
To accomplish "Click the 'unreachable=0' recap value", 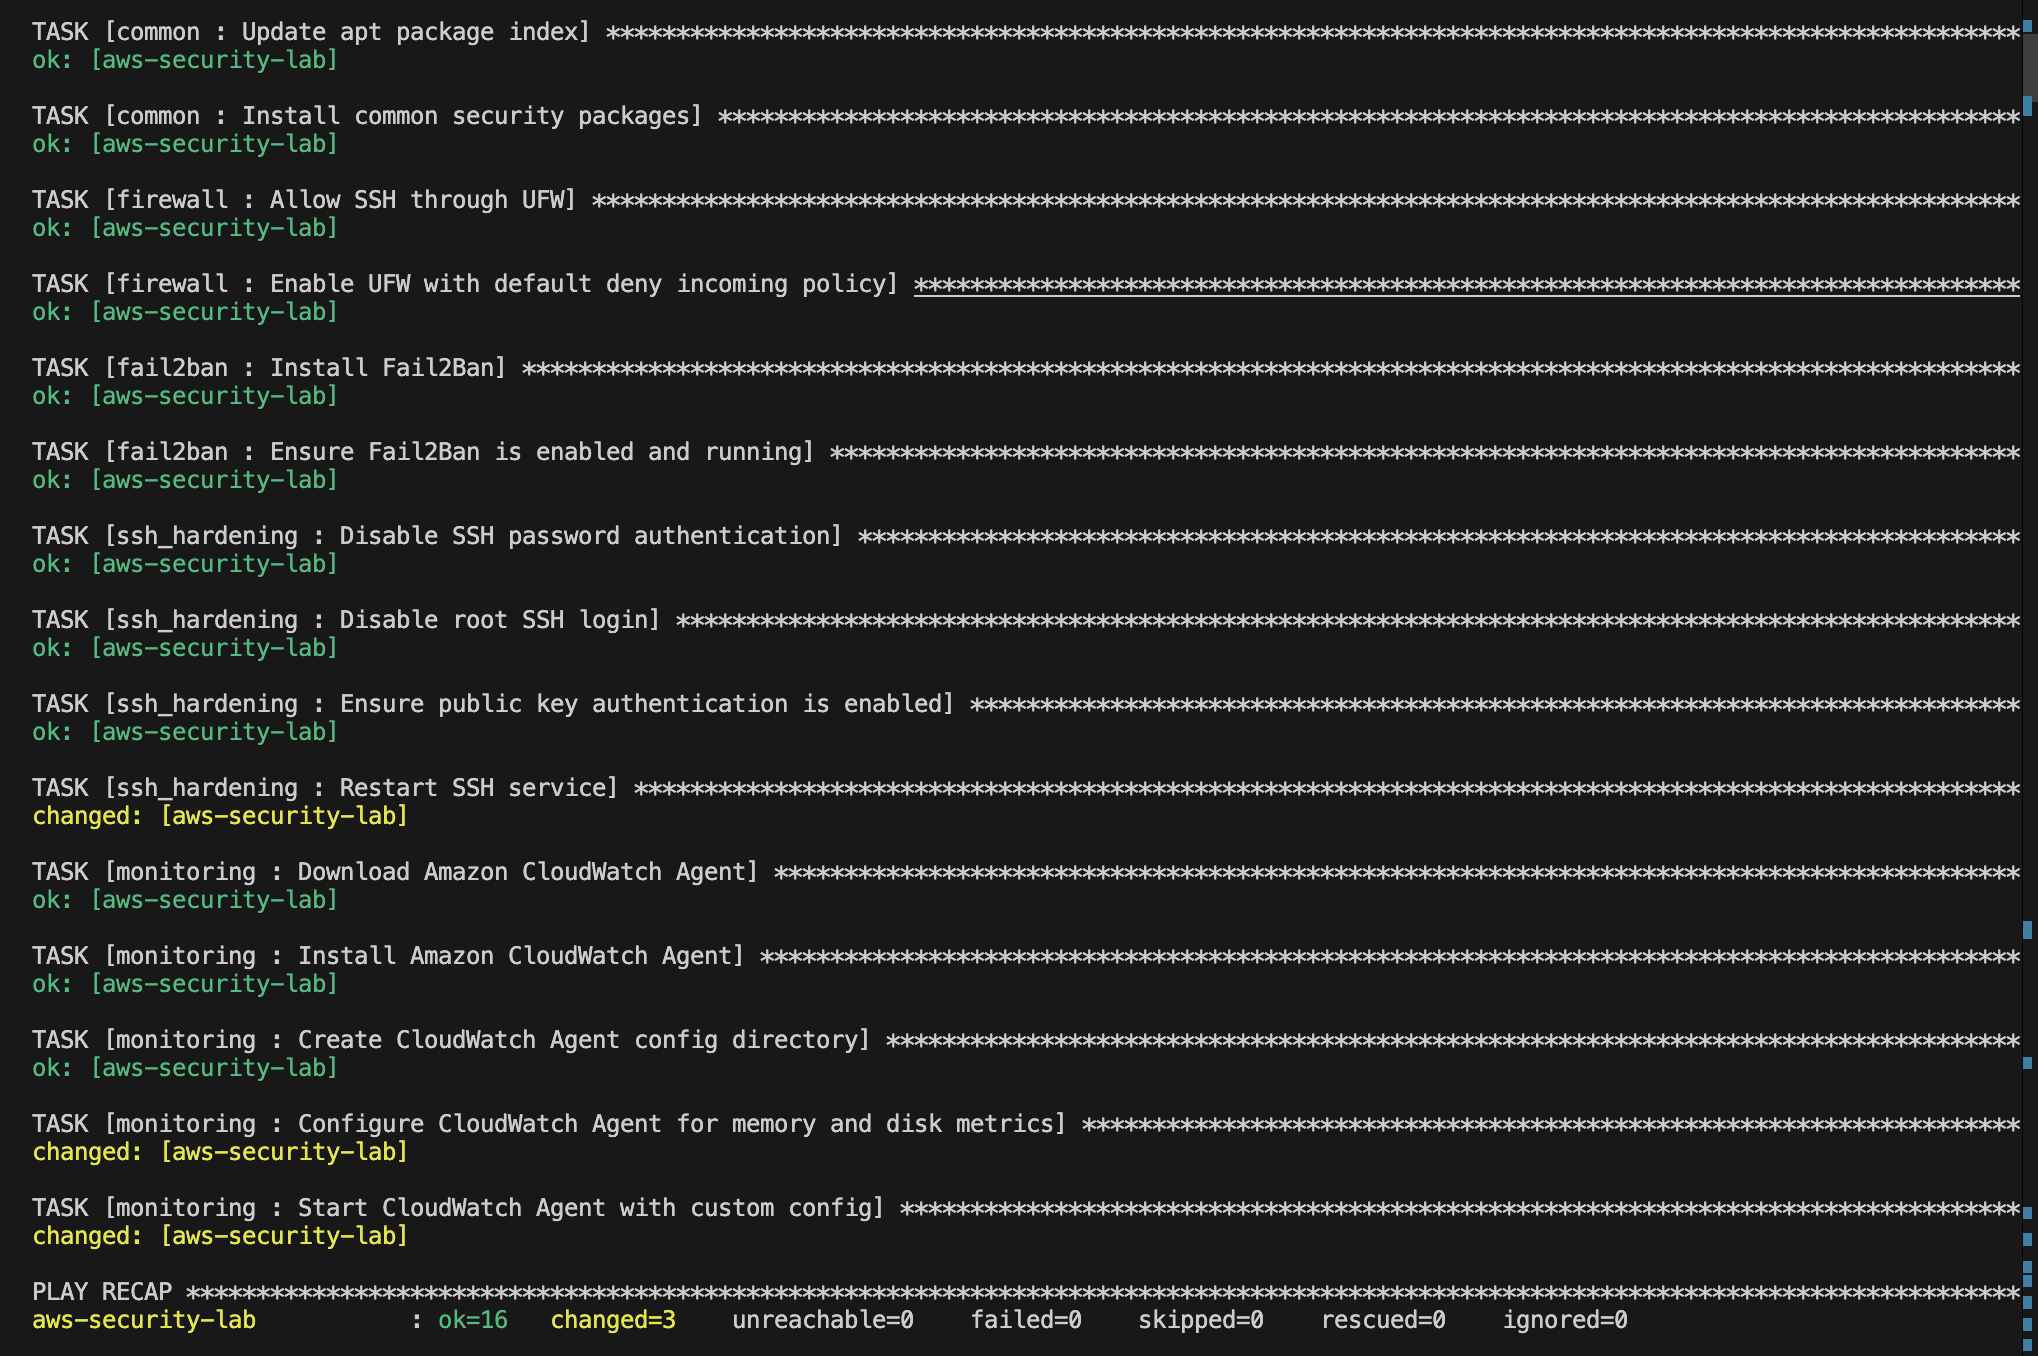I will click(823, 1320).
